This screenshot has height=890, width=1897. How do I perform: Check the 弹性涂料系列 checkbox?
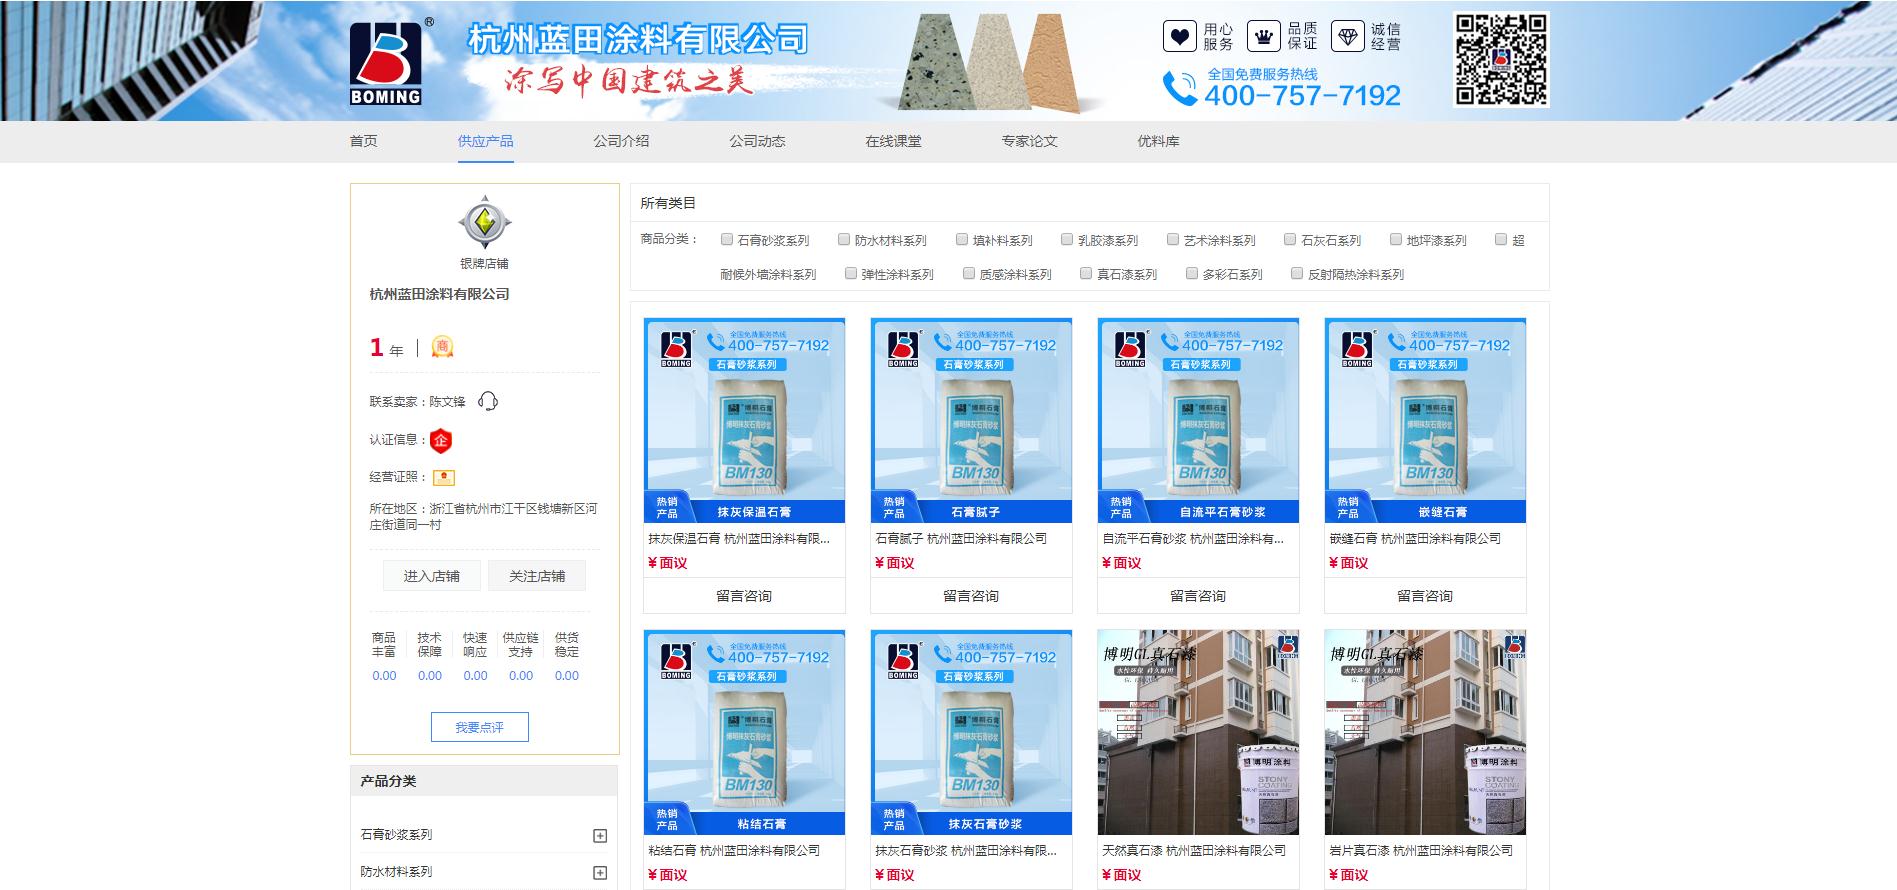tap(851, 273)
